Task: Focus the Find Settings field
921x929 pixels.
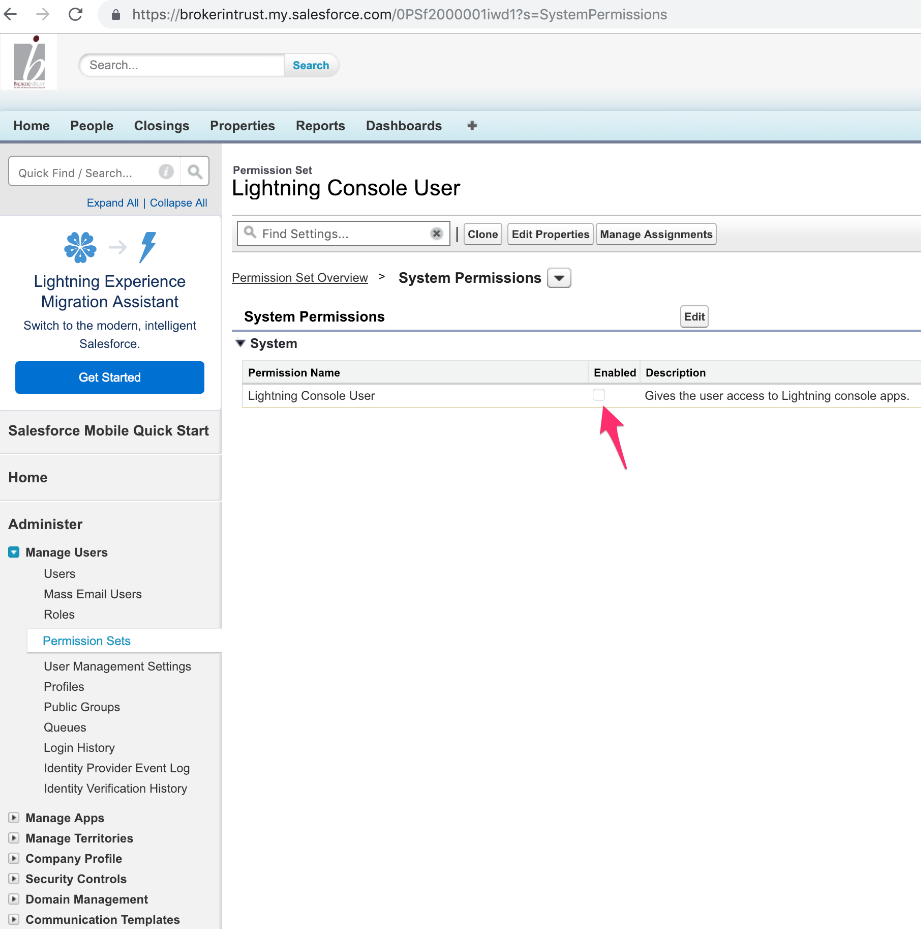Action: pyautogui.click(x=344, y=233)
